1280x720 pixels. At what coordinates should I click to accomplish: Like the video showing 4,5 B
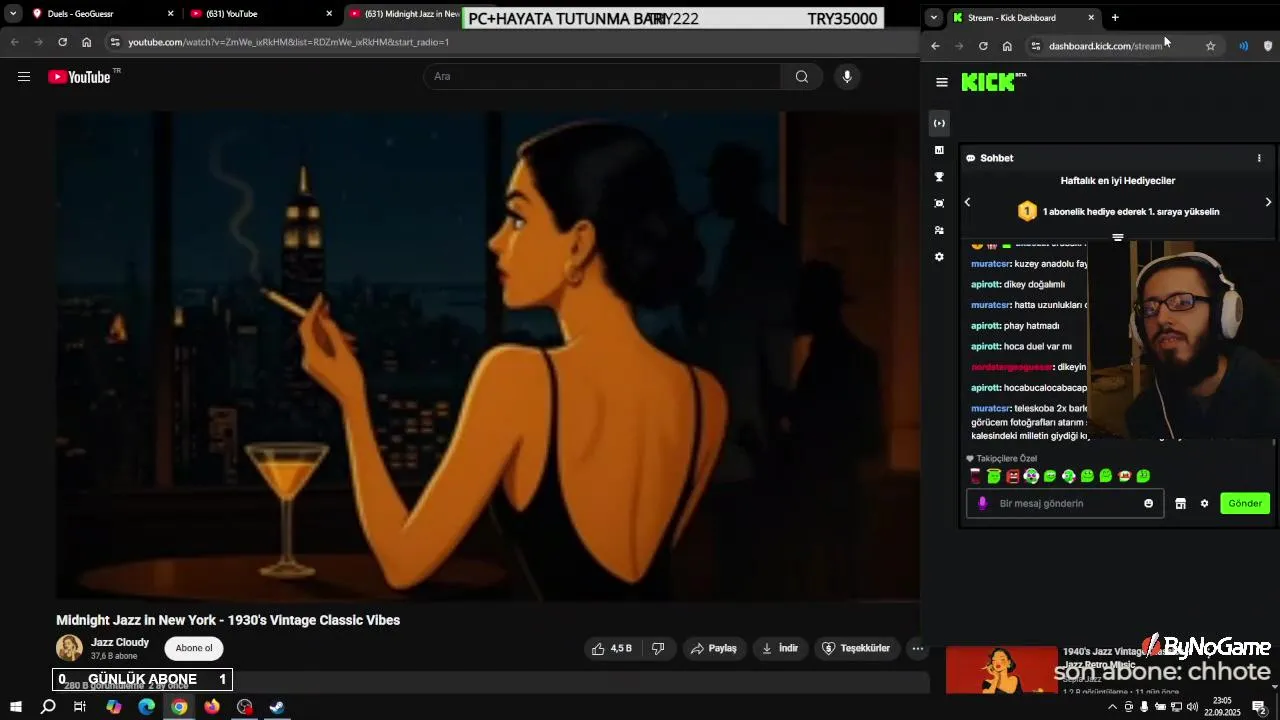611,648
